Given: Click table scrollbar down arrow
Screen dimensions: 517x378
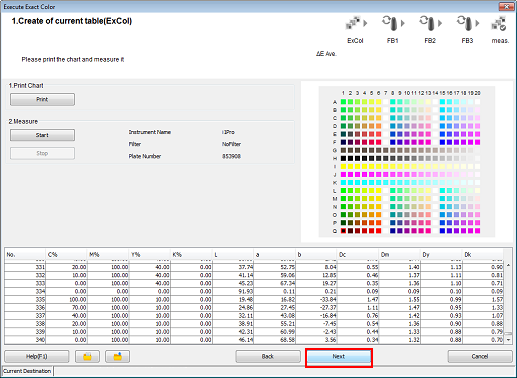Looking at the screenshot, I should (x=508, y=340).
